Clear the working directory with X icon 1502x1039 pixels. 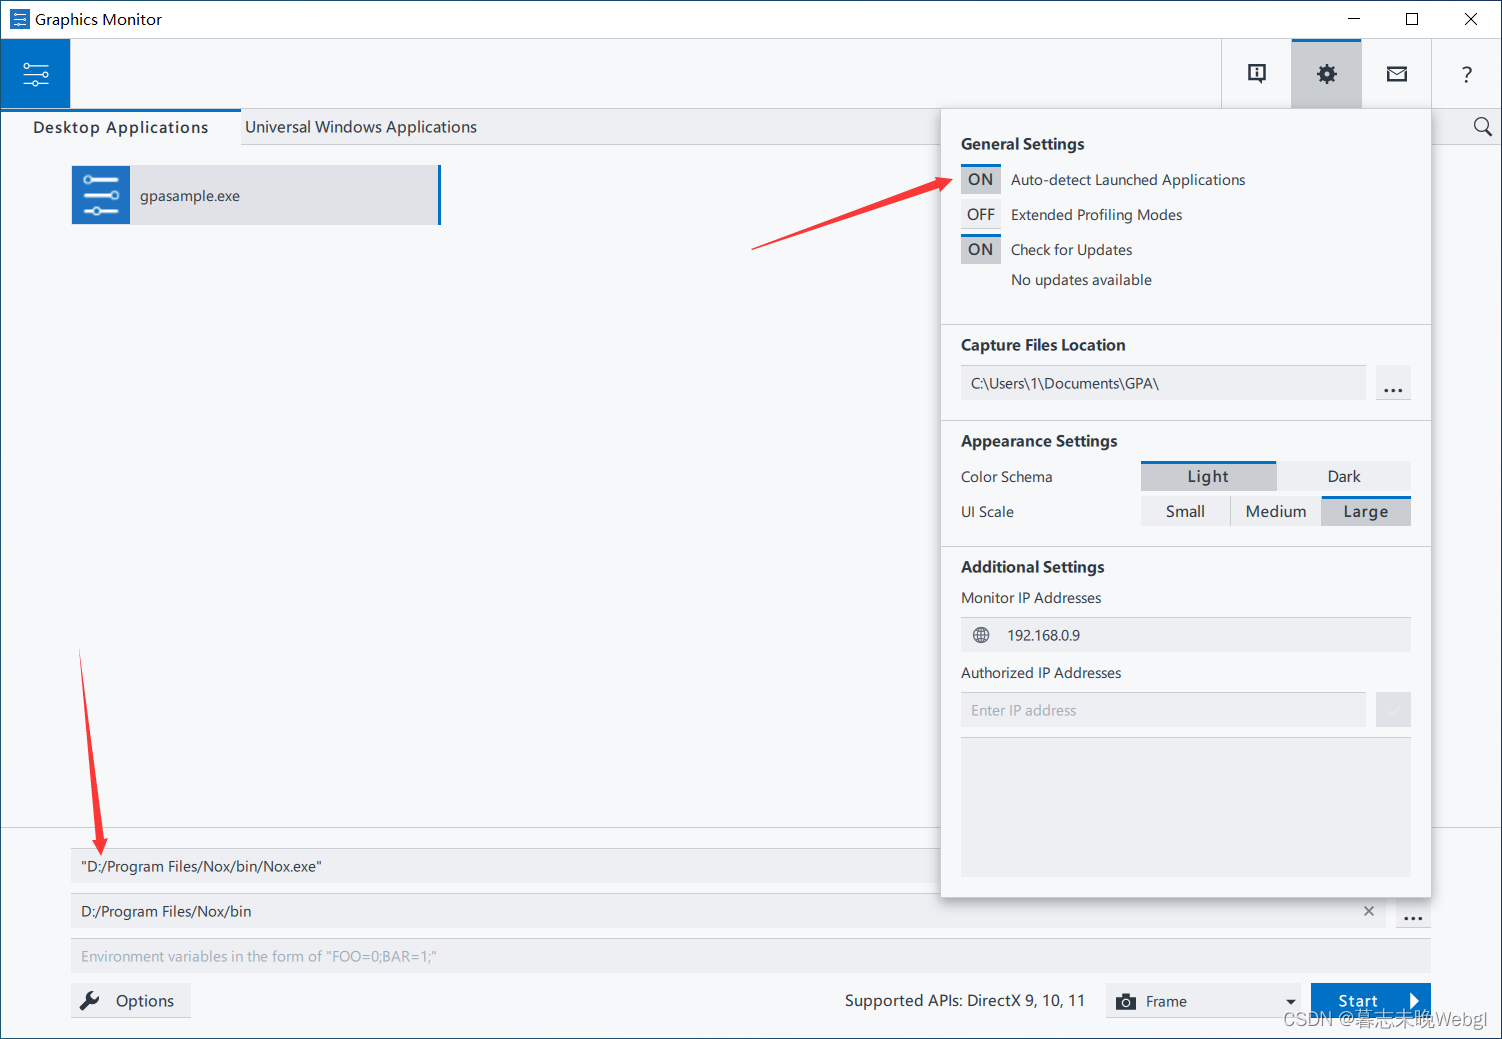[1369, 911]
